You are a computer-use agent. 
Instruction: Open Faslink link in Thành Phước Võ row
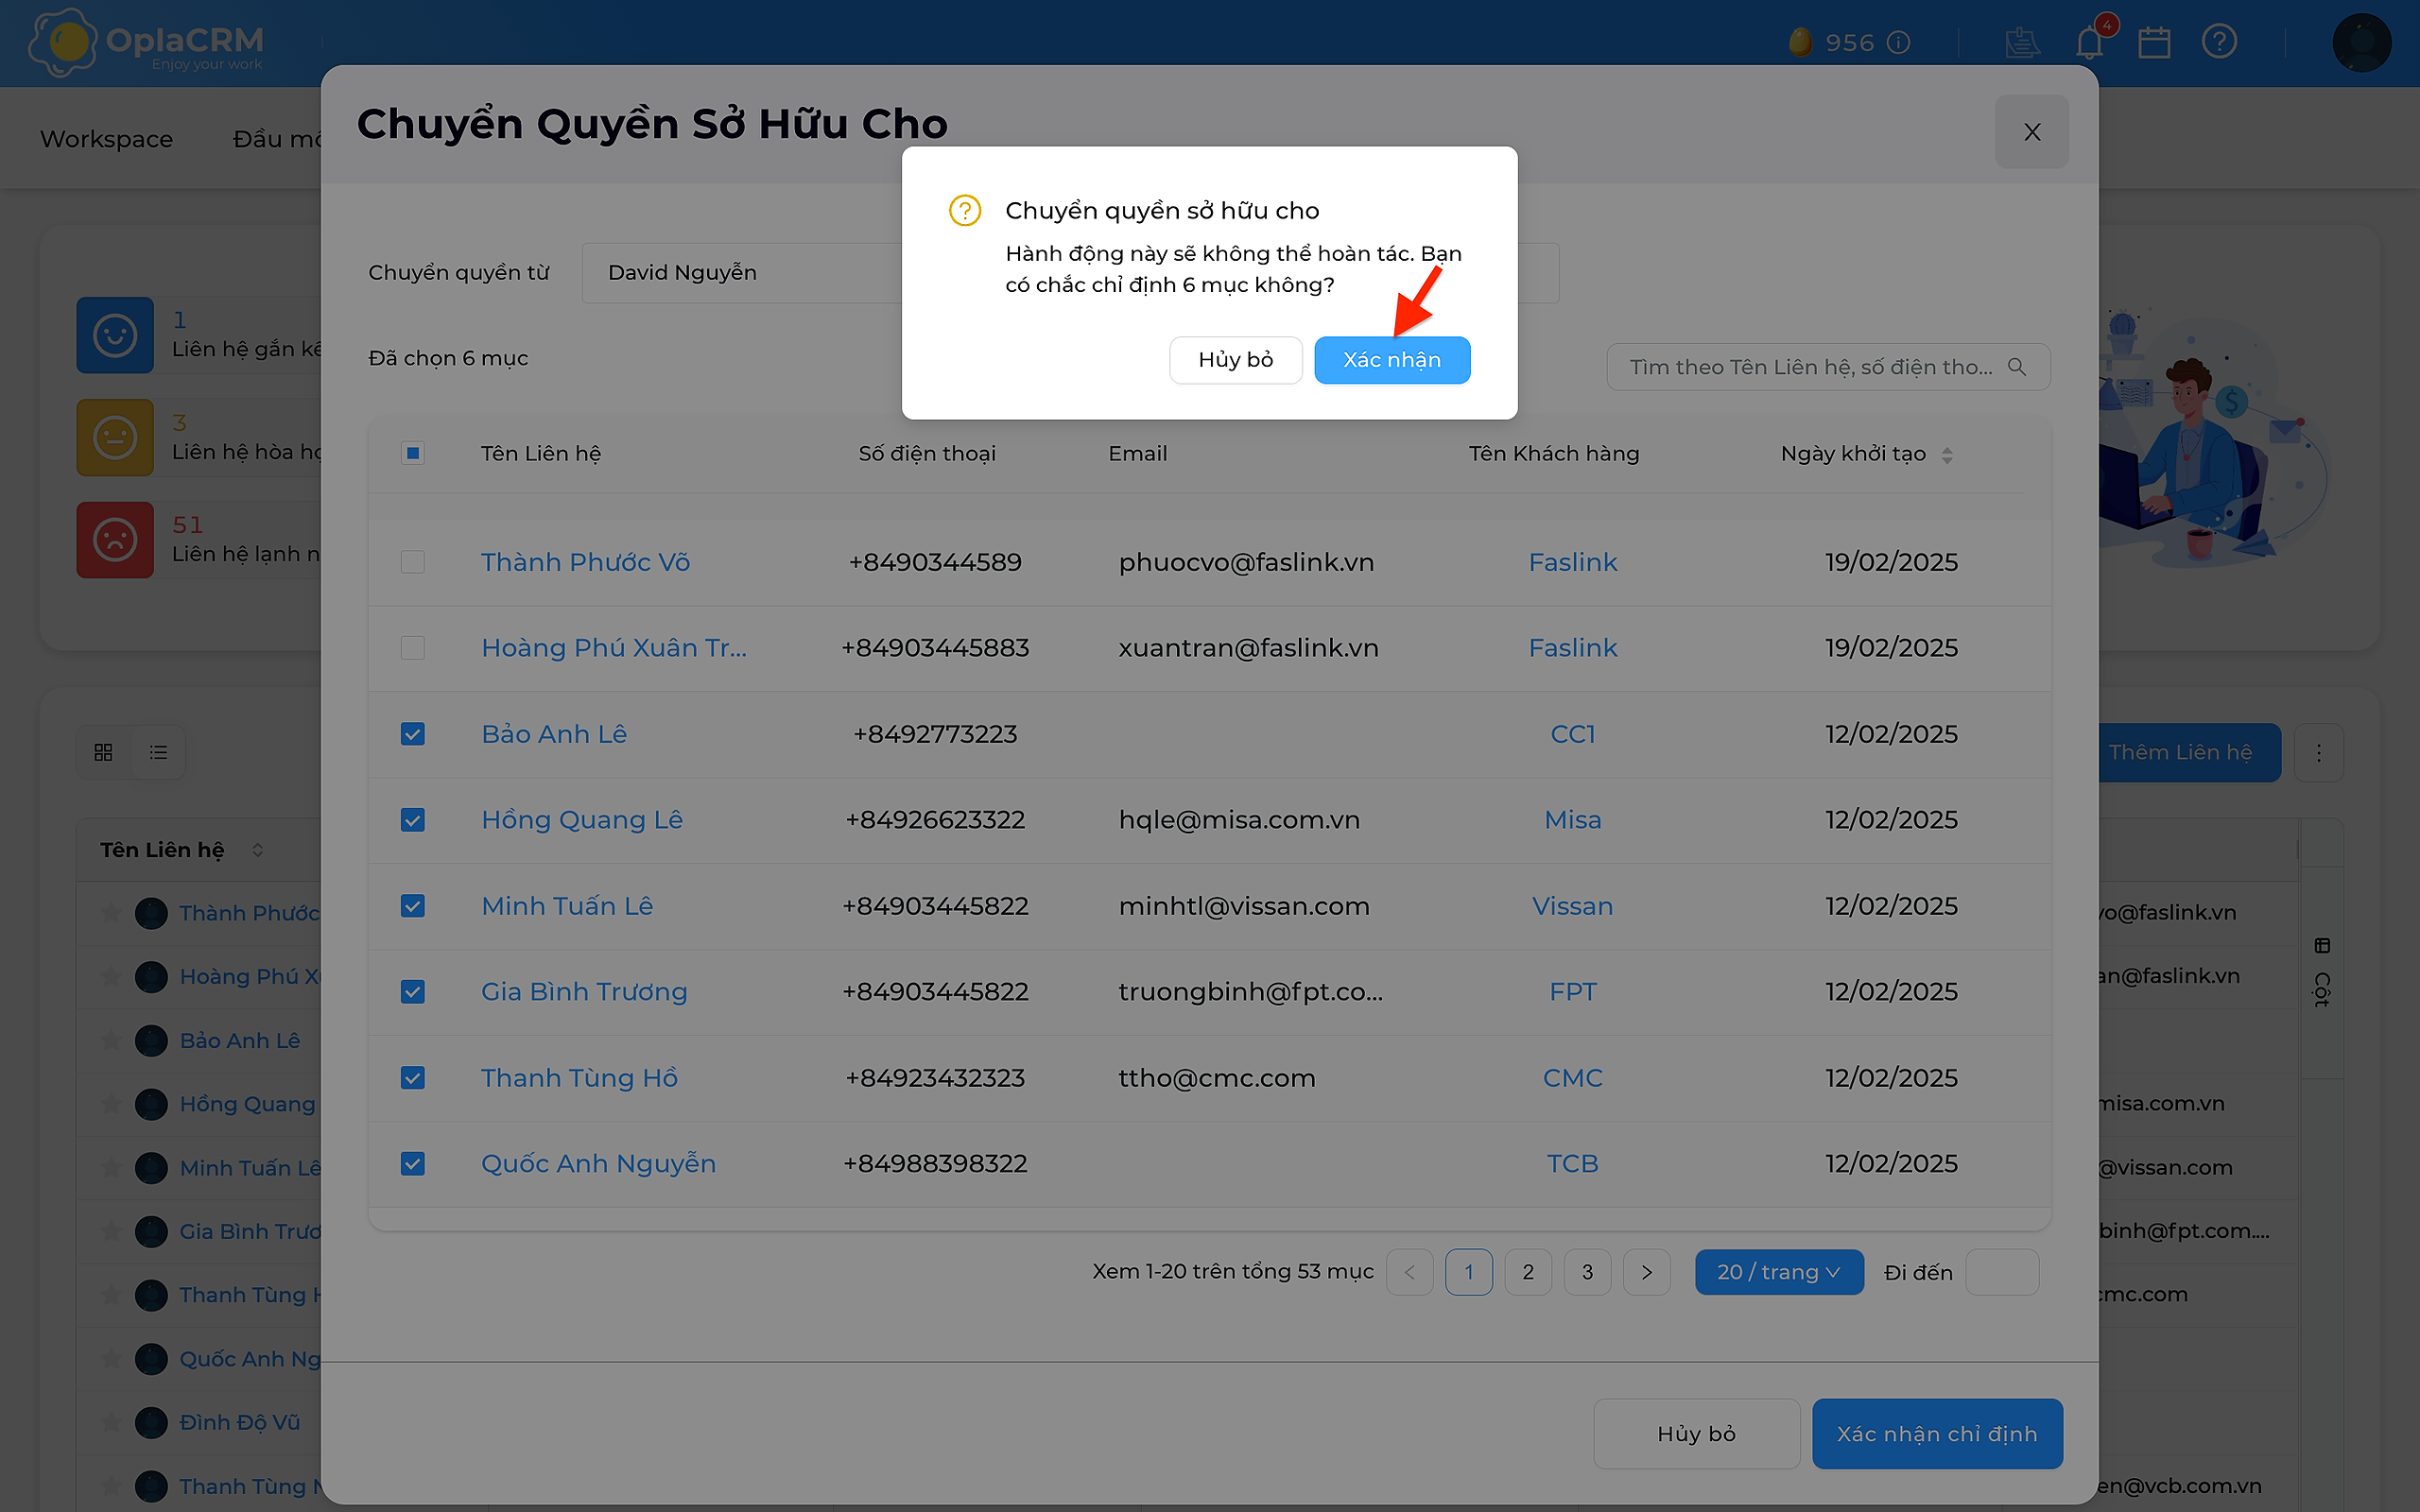point(1573,562)
